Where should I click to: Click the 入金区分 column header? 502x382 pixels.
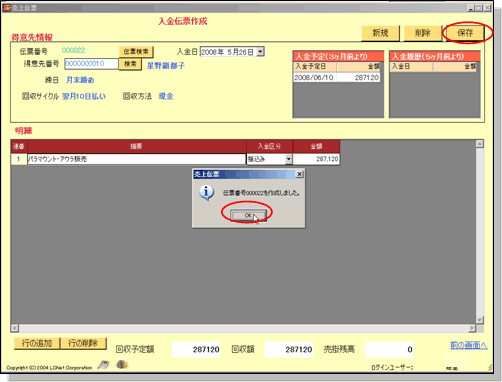pyautogui.click(x=269, y=146)
